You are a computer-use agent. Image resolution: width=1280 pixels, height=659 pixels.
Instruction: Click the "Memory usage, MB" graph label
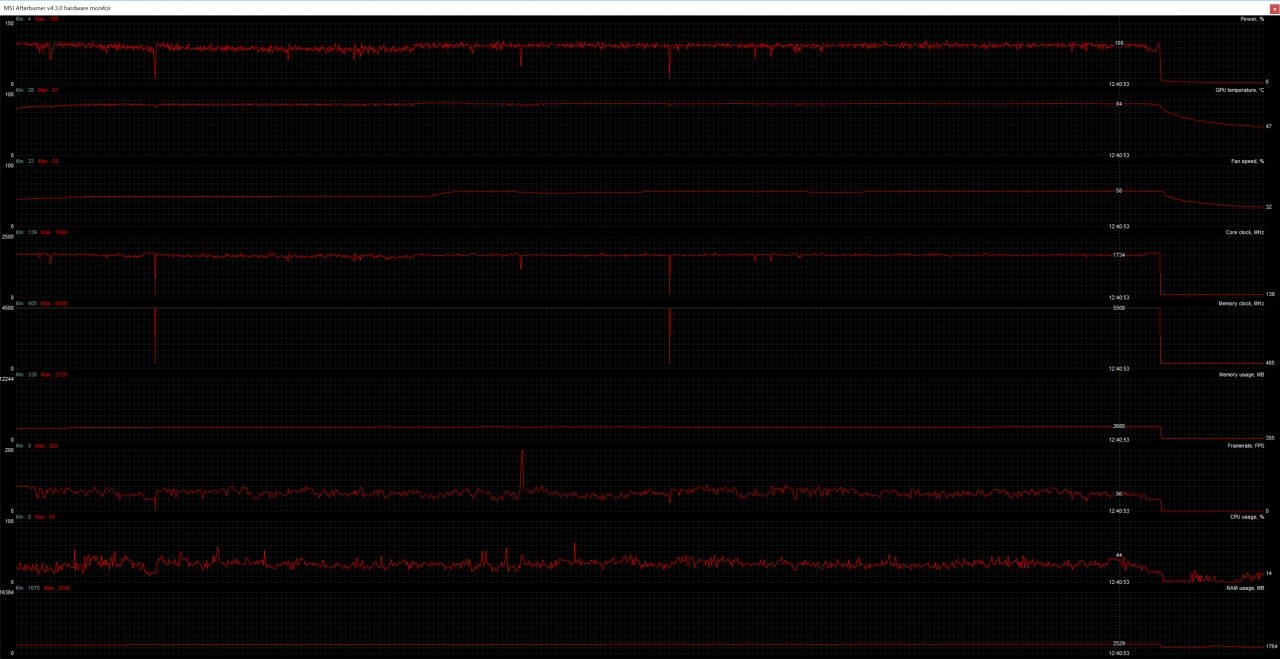tap(1242, 374)
